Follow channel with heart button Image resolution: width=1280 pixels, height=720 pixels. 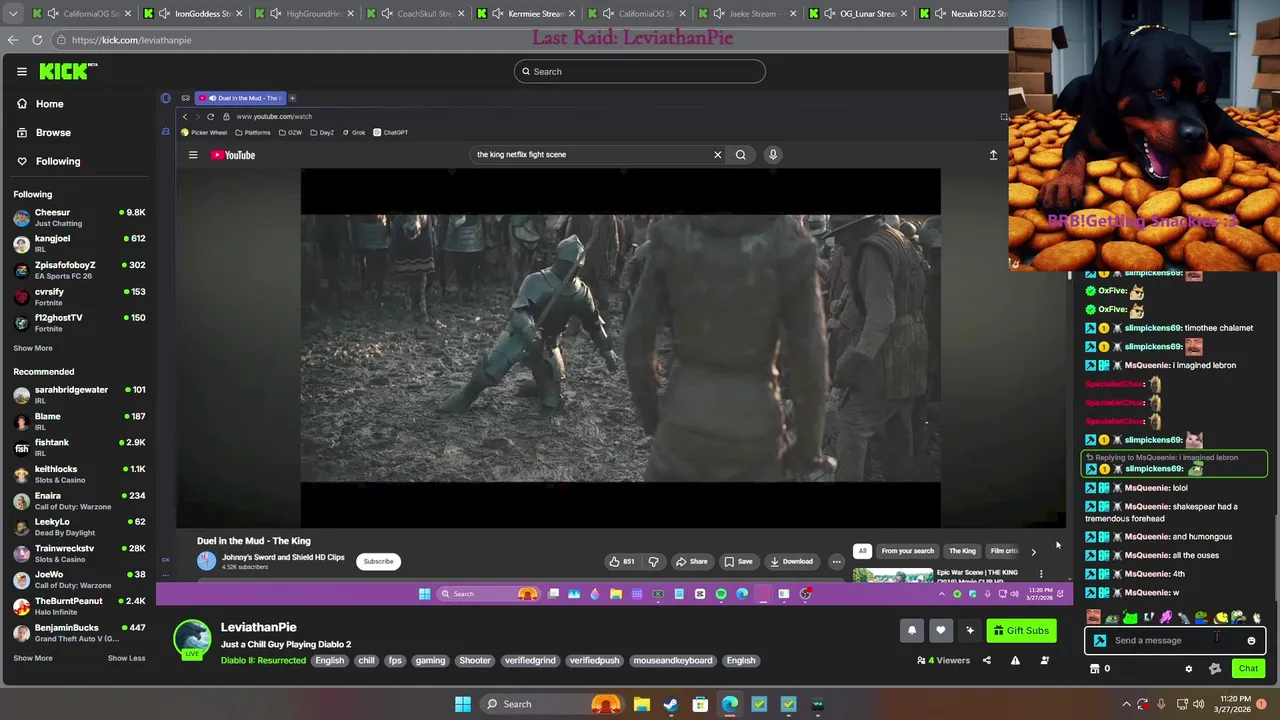click(x=941, y=631)
